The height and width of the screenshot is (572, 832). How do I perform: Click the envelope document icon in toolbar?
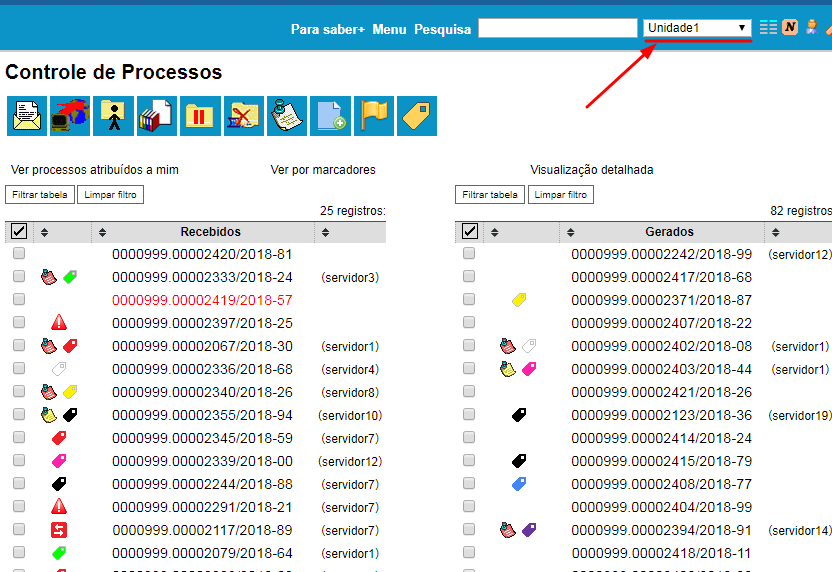(x=27, y=116)
